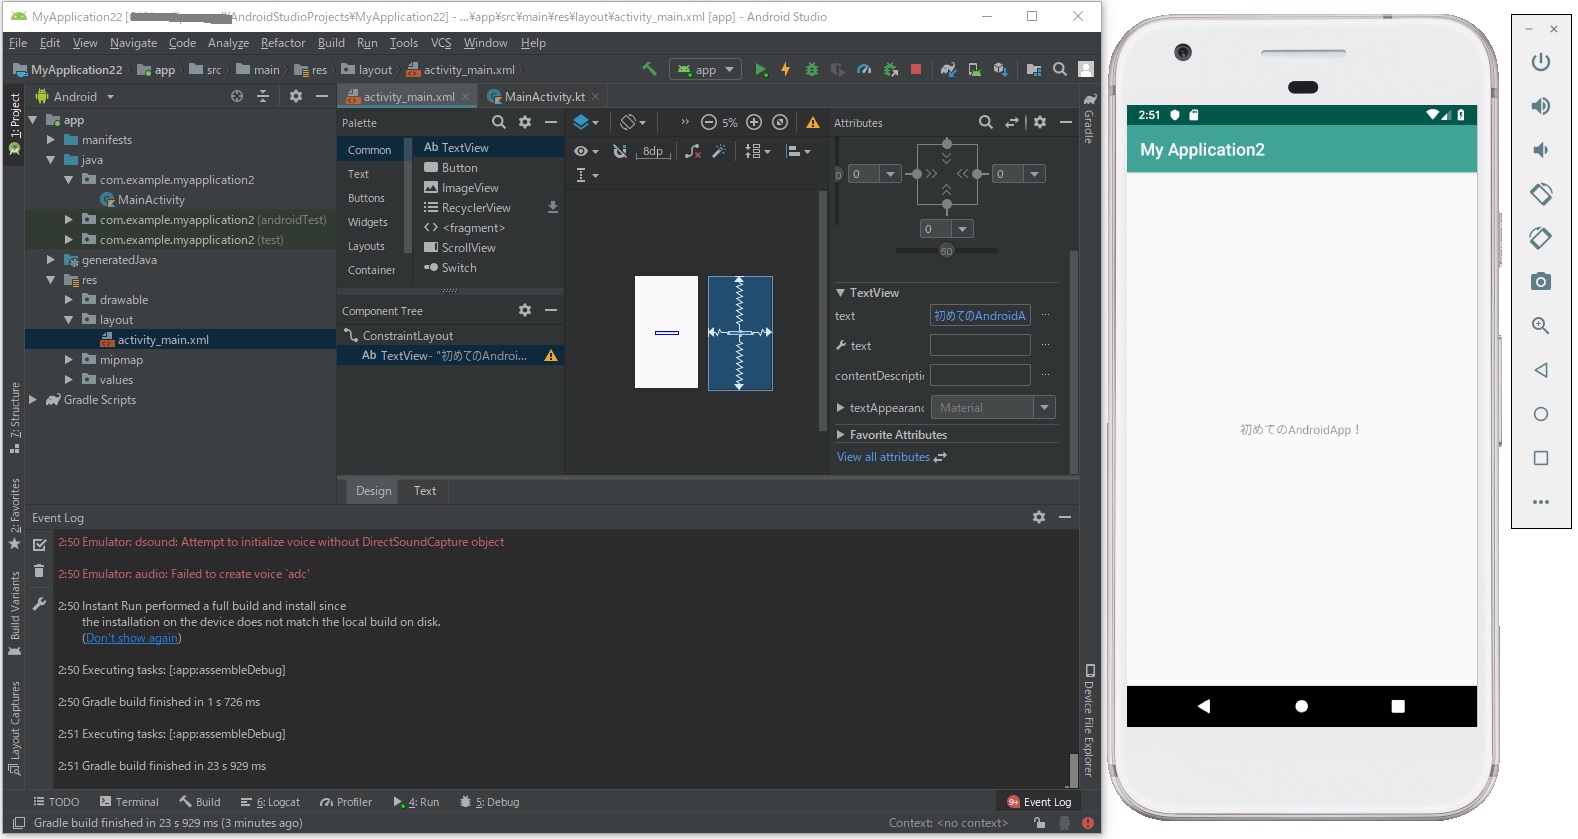The image size is (1578, 839).
Task: Take an emulator screenshot with camera icon
Action: tap(1541, 282)
